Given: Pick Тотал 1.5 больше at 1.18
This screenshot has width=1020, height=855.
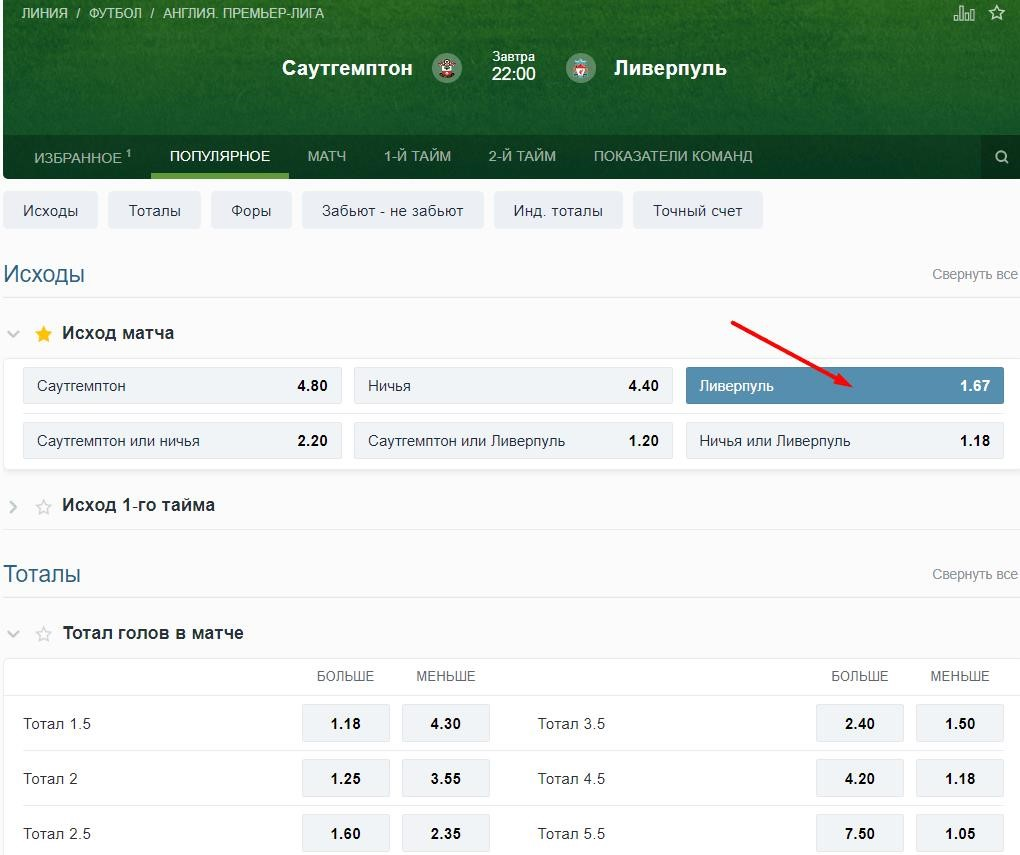Looking at the screenshot, I should (x=345, y=724).
